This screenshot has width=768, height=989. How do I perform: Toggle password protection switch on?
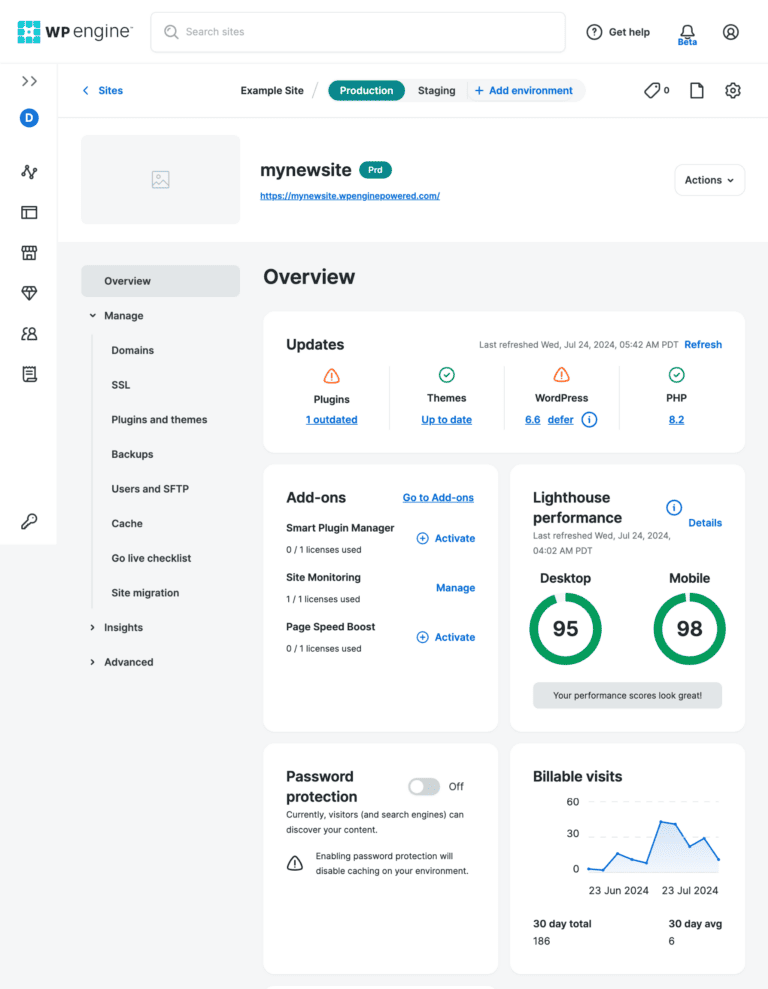[424, 787]
